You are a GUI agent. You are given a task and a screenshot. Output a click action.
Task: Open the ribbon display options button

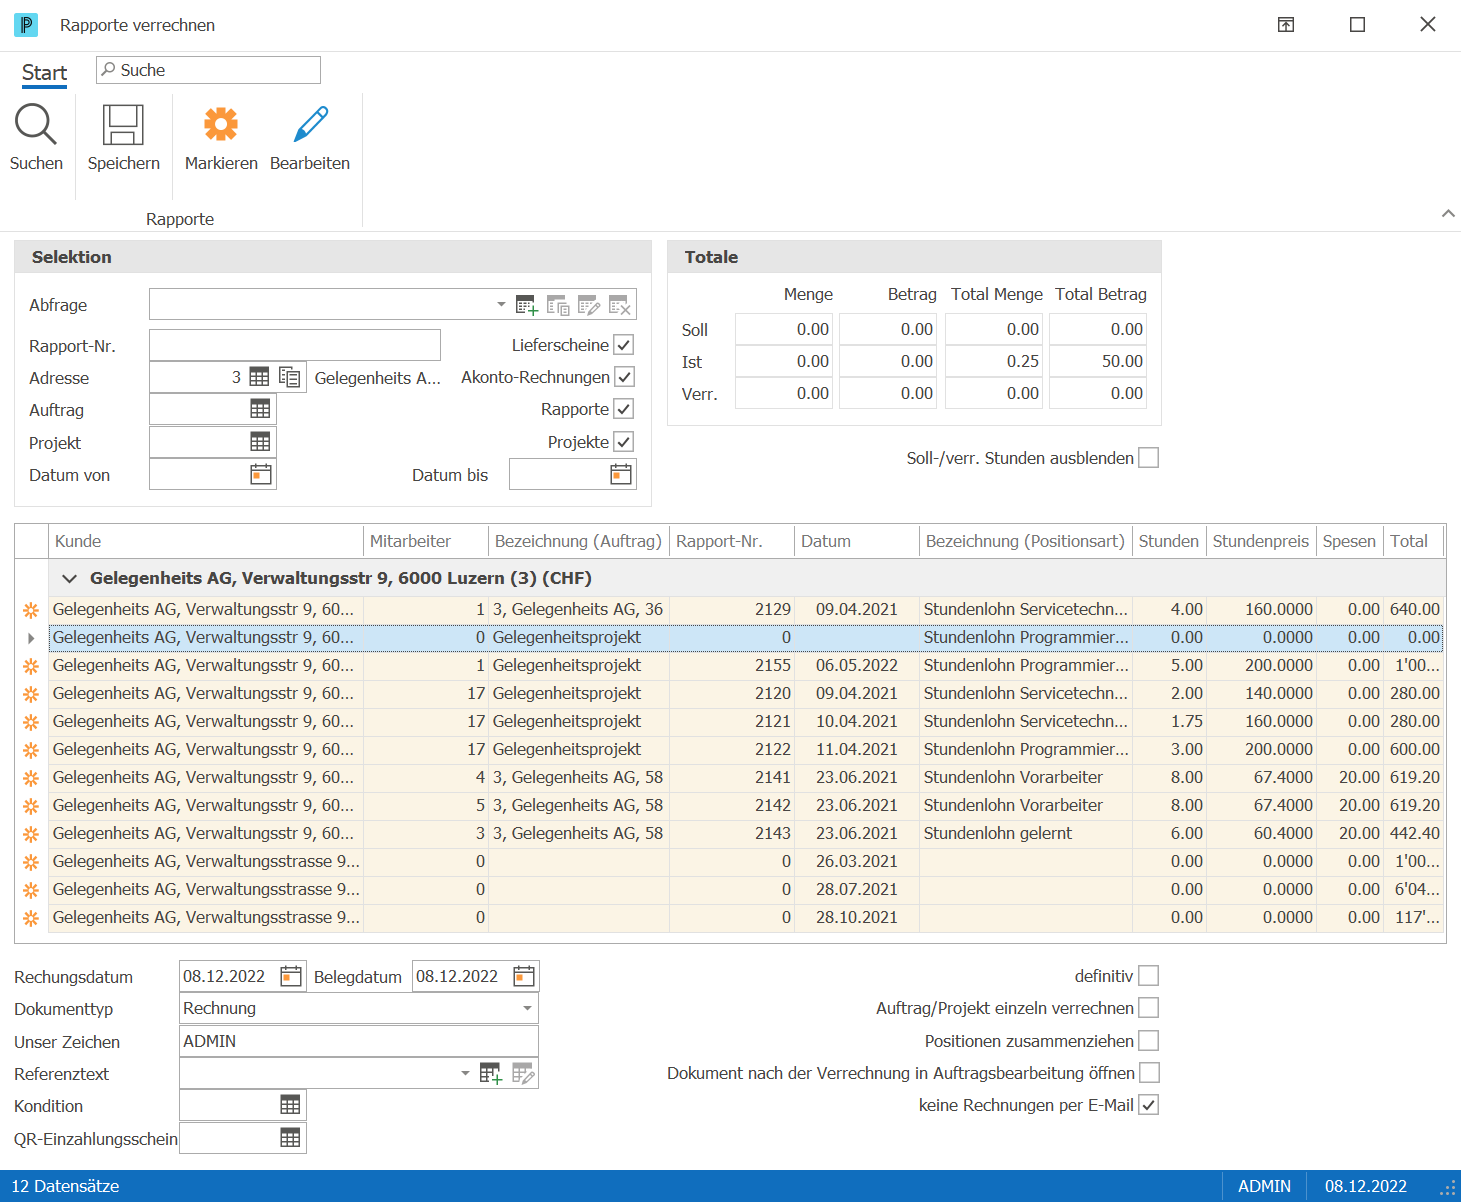pos(1286,25)
